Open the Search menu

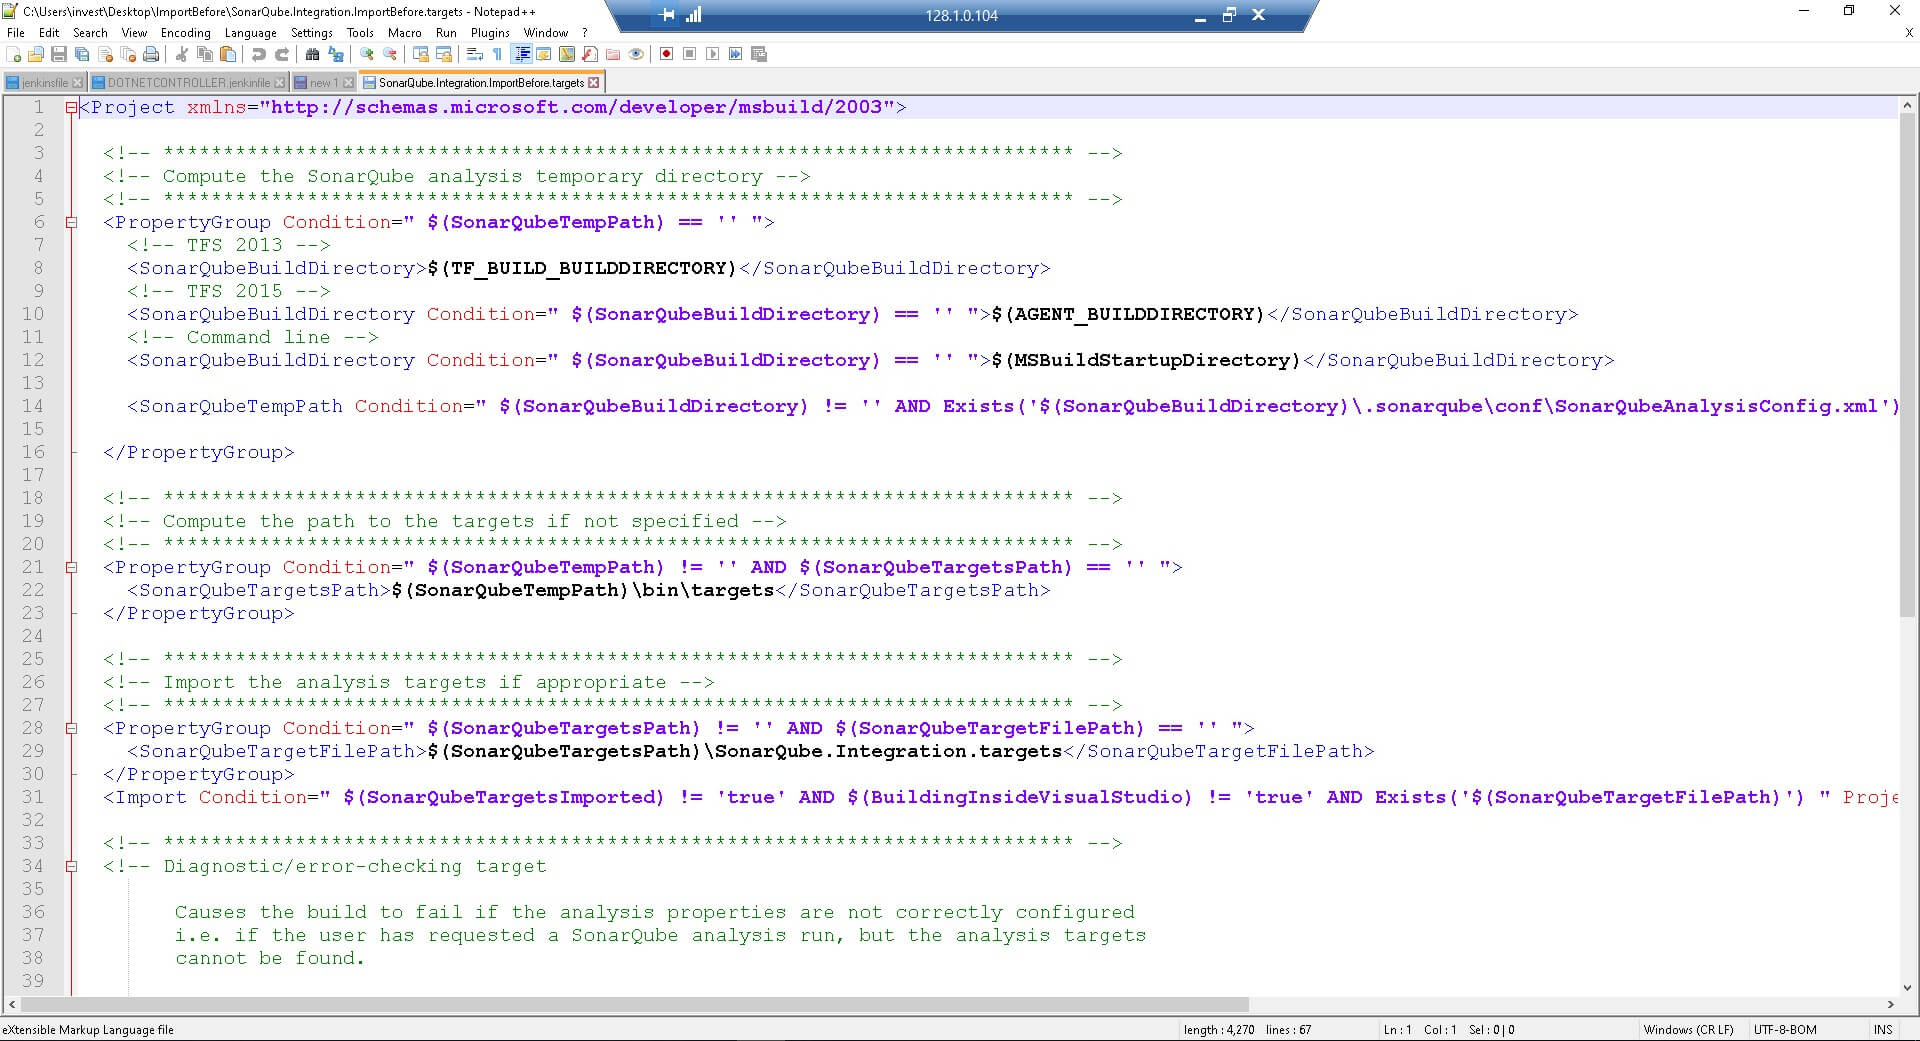[x=90, y=33]
